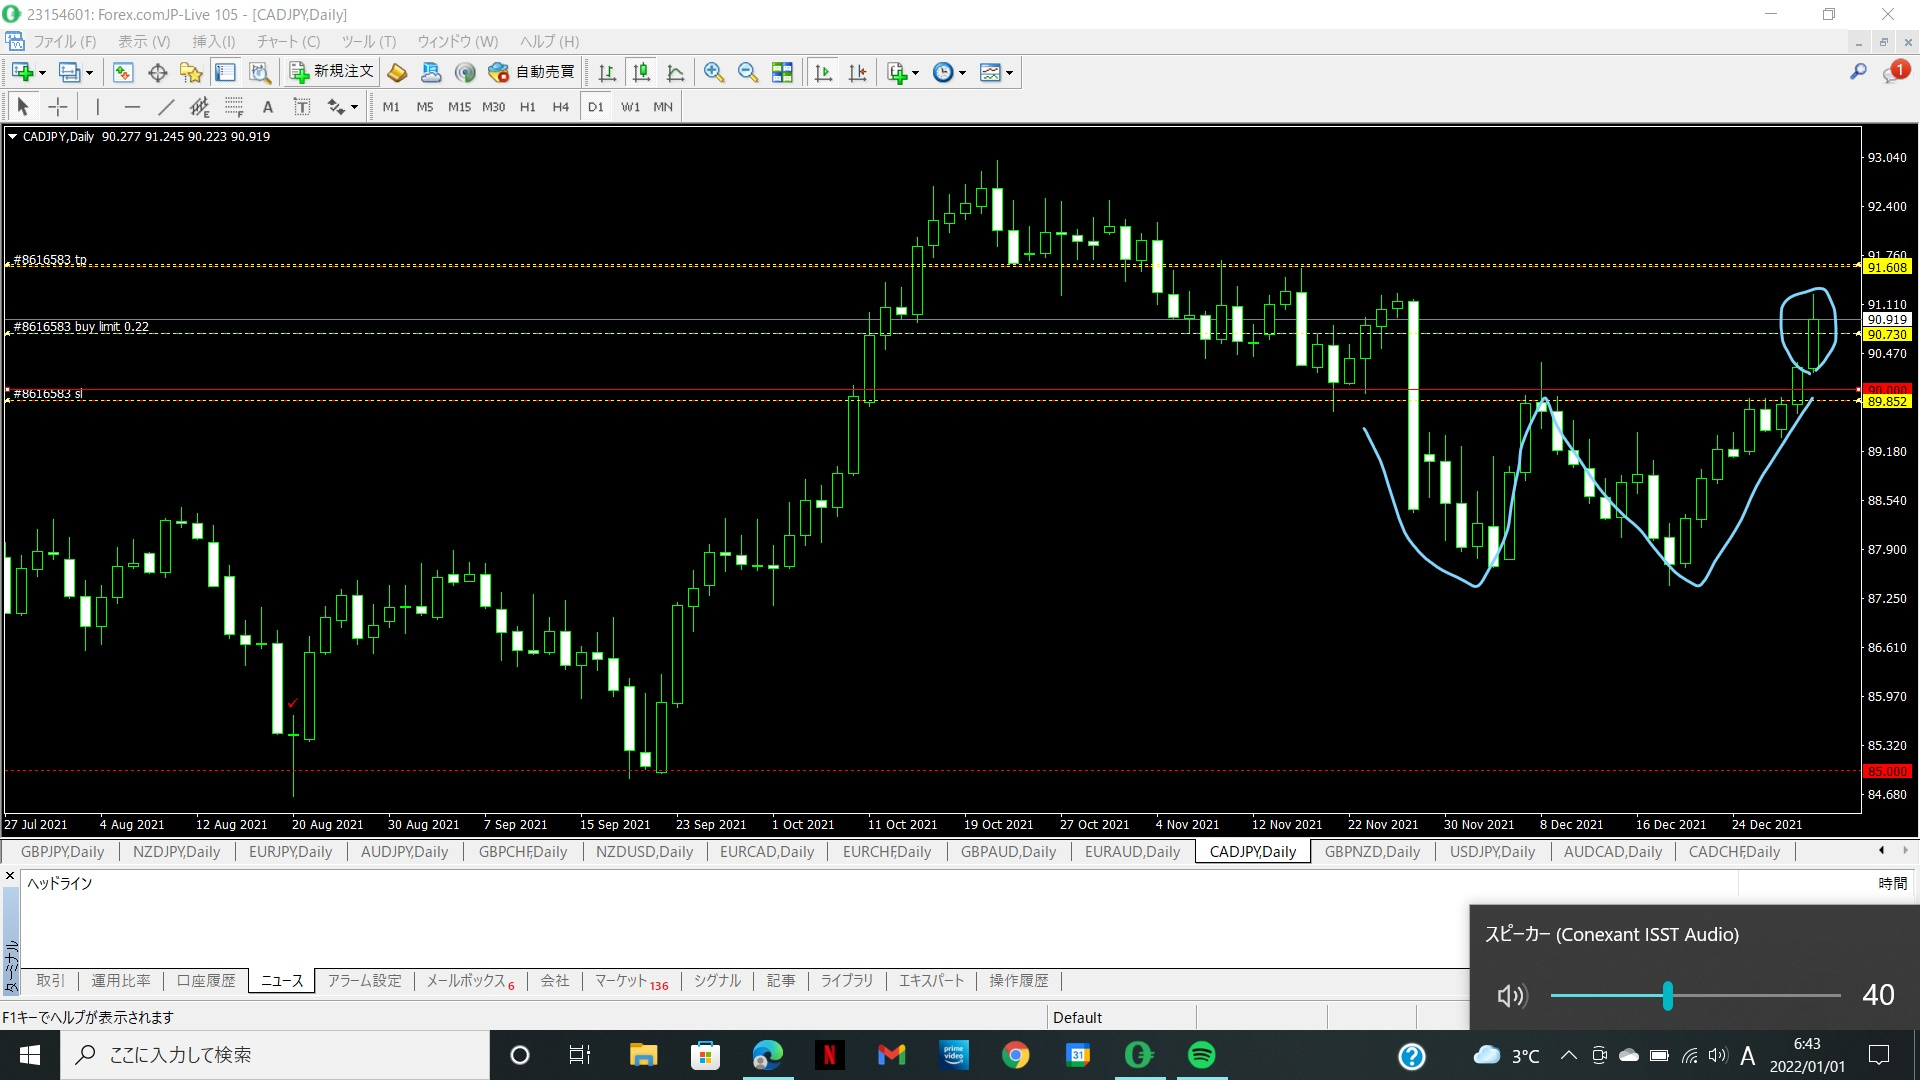
Task: Draw a vertical line tool
Action: point(97,107)
